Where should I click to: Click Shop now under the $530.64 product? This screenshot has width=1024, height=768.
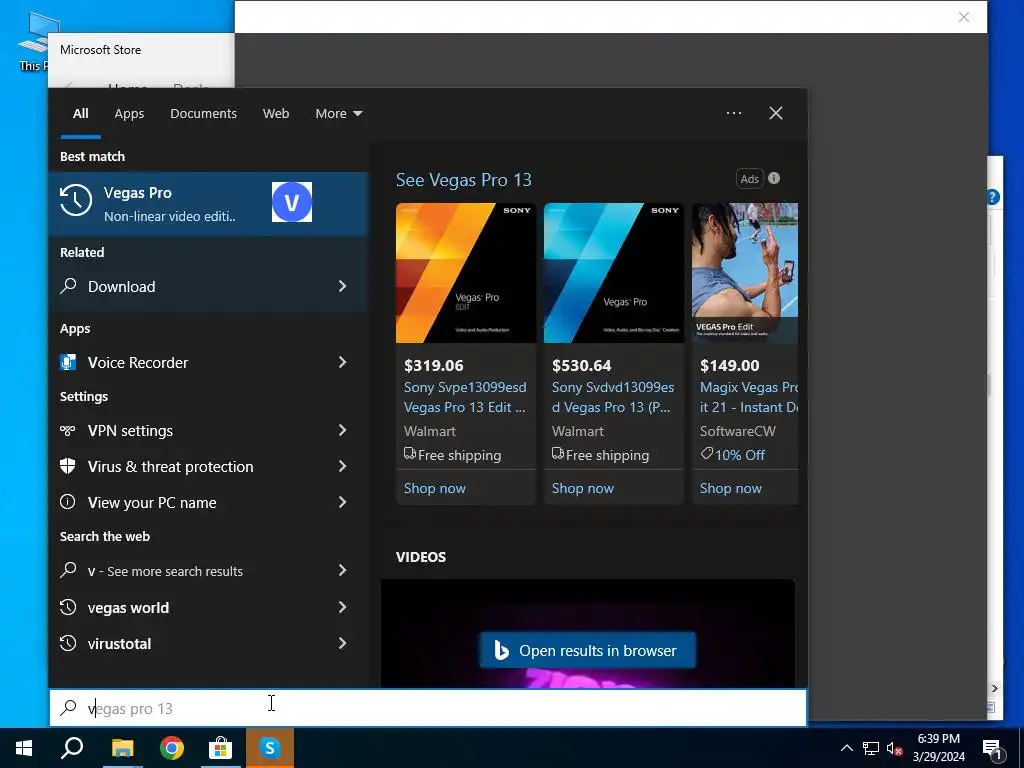coord(583,488)
